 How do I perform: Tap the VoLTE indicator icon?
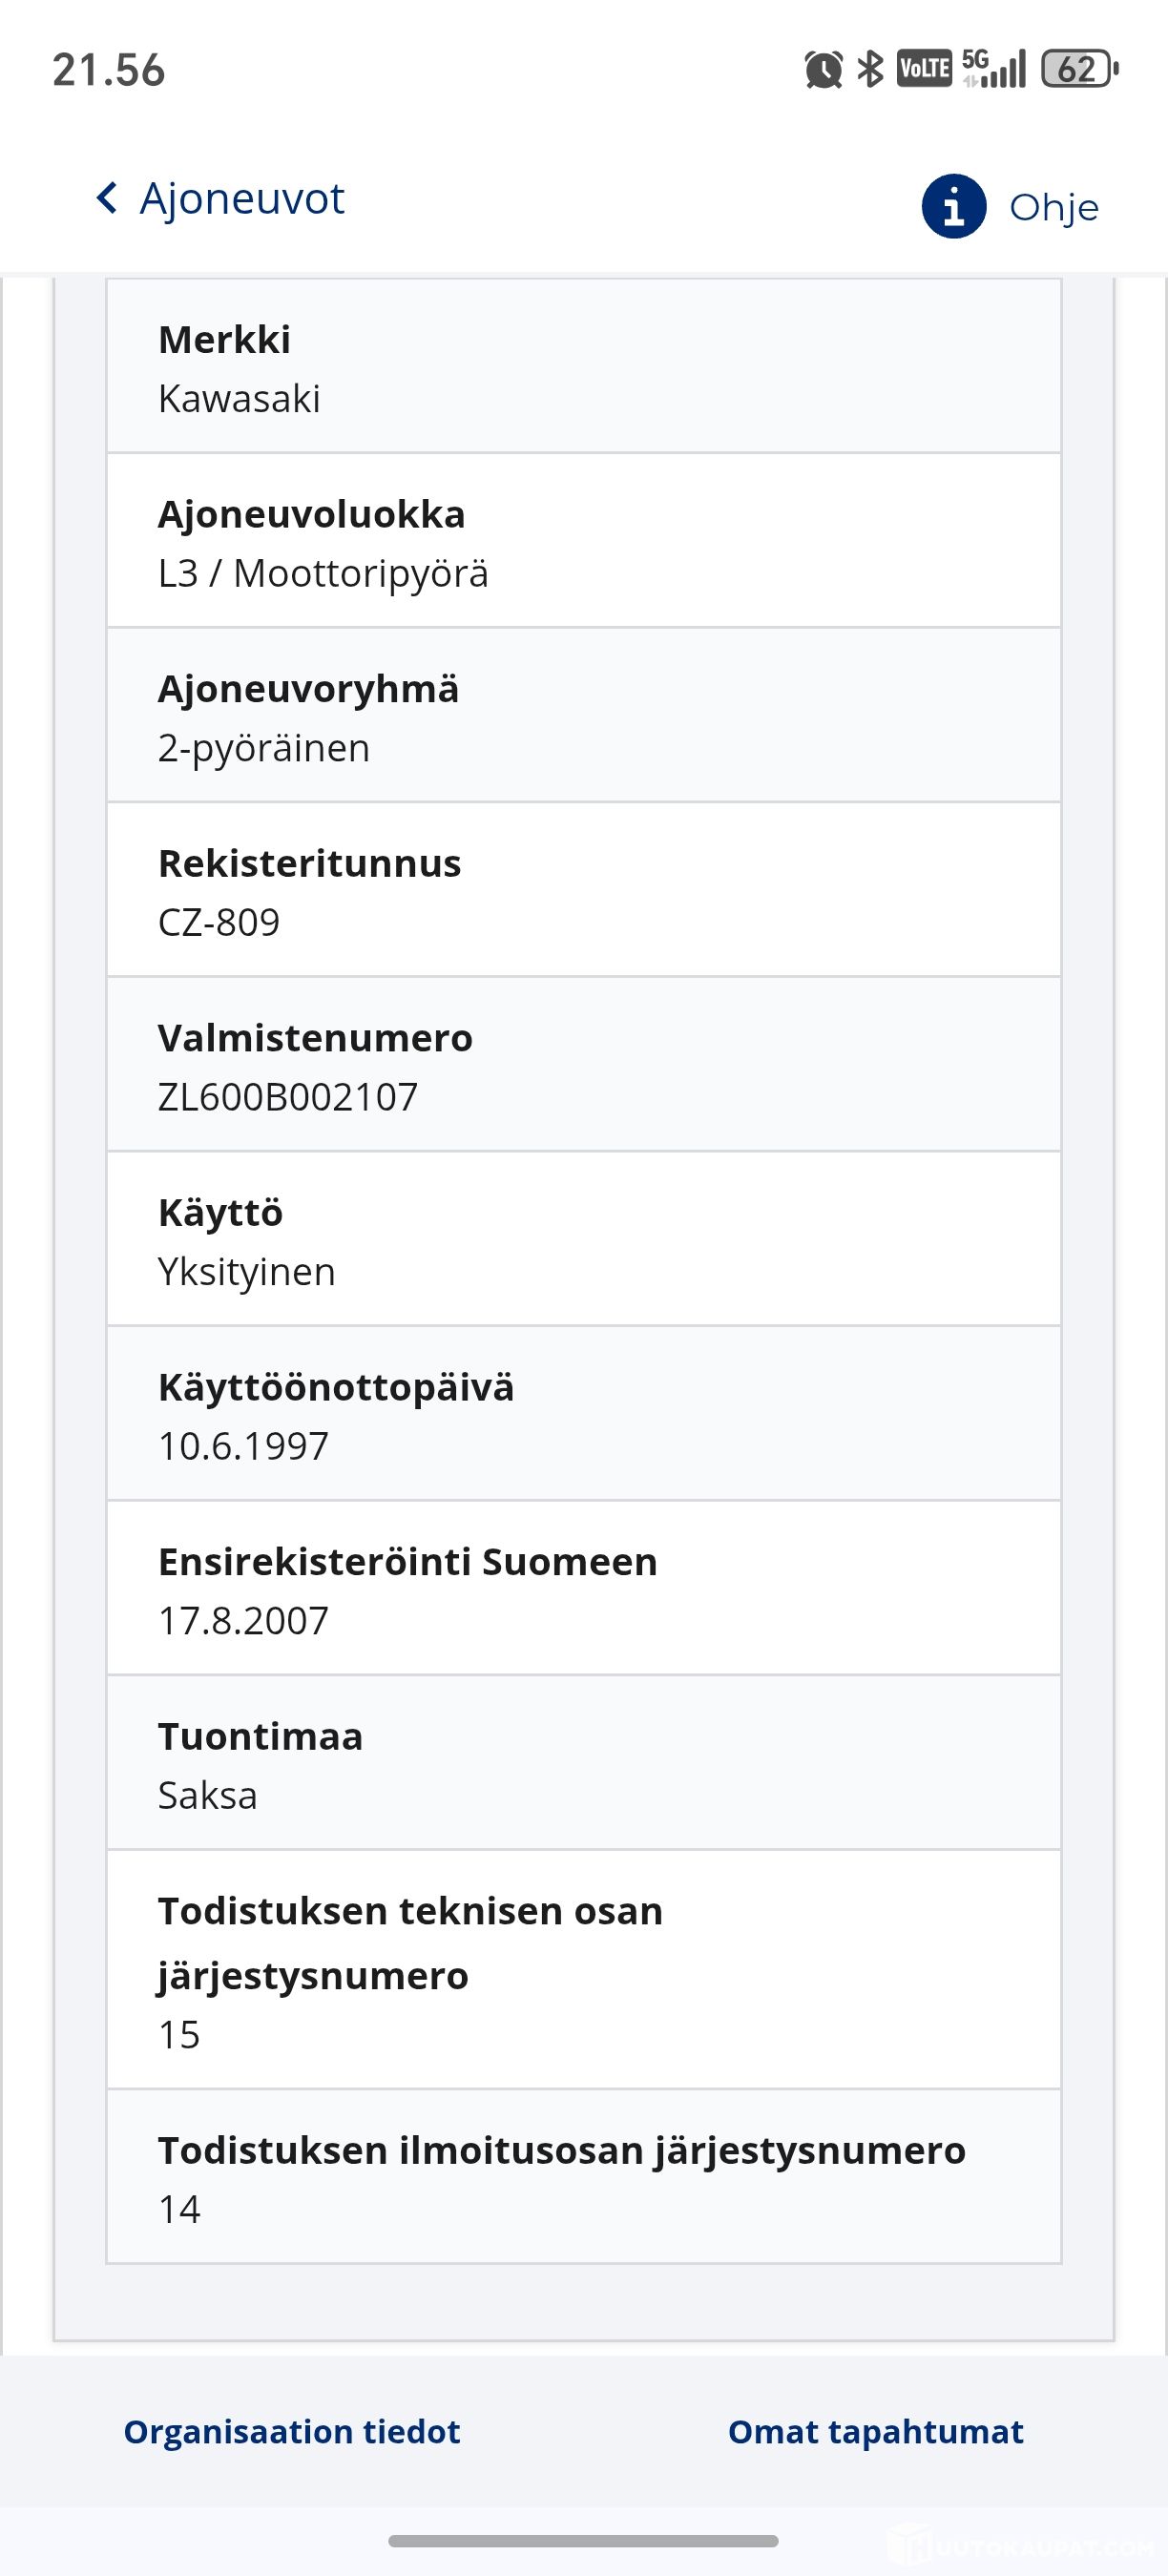pos(923,69)
